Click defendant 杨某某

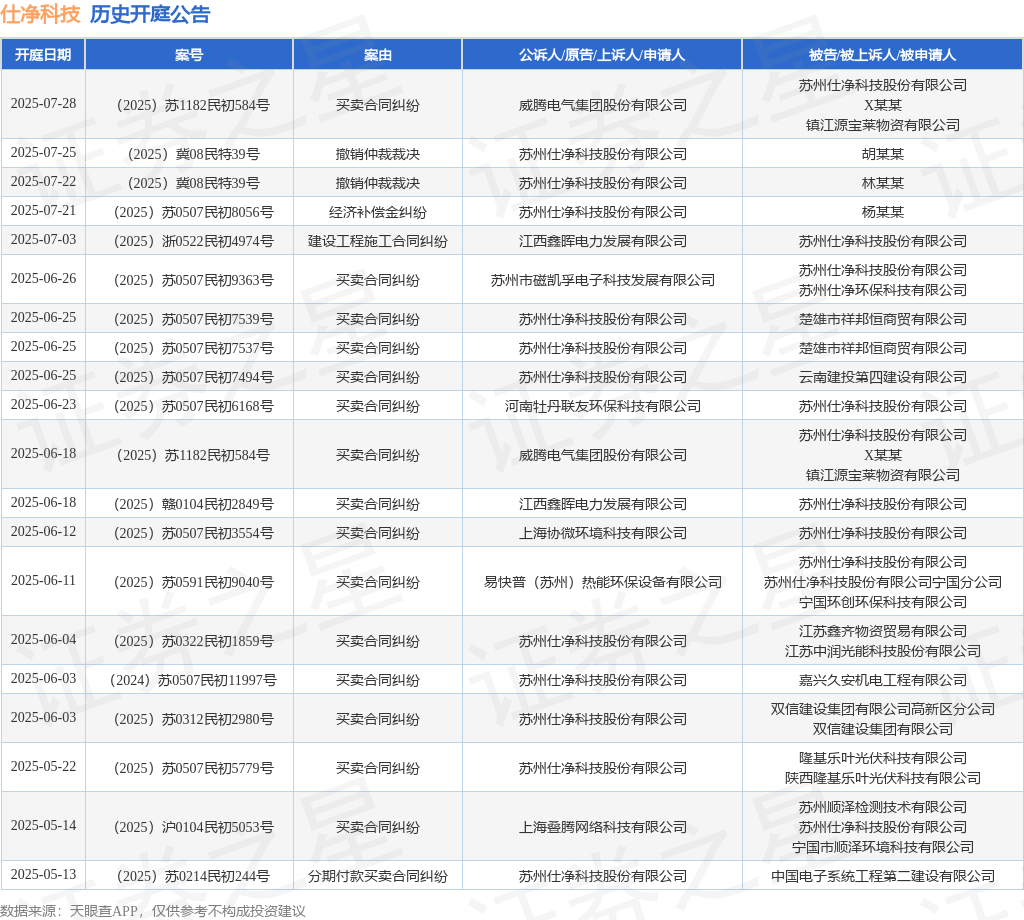click(882, 212)
